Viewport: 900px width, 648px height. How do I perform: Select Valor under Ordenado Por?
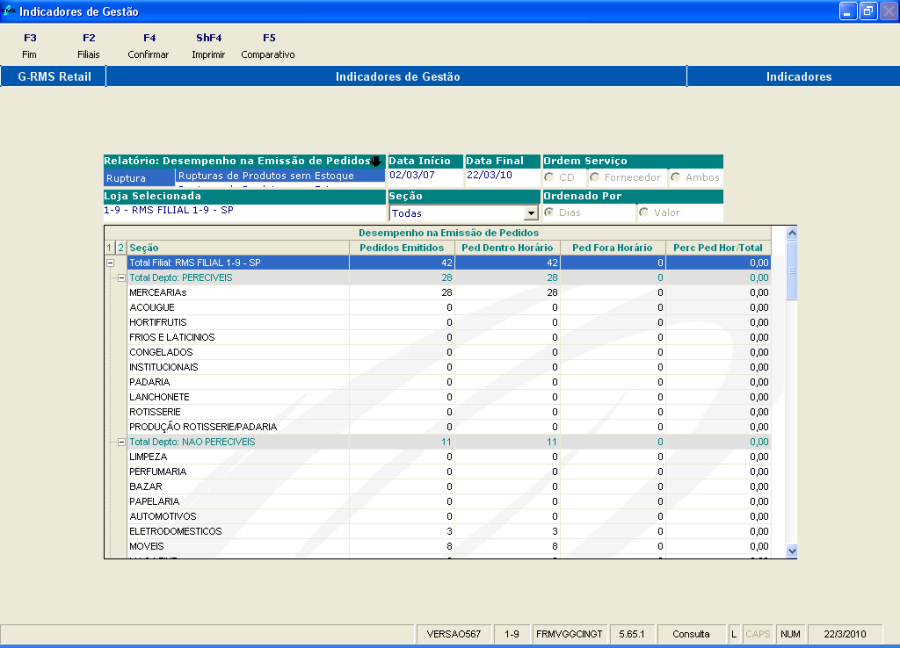click(x=643, y=212)
